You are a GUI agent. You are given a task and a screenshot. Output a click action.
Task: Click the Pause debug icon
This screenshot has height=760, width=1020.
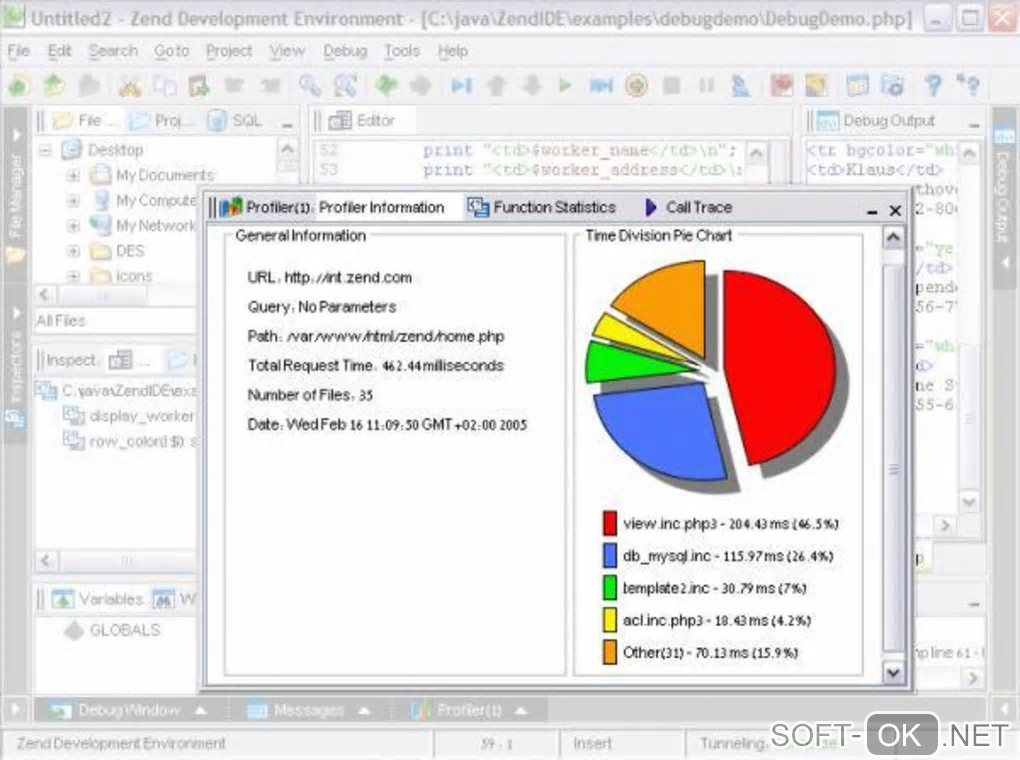point(706,85)
